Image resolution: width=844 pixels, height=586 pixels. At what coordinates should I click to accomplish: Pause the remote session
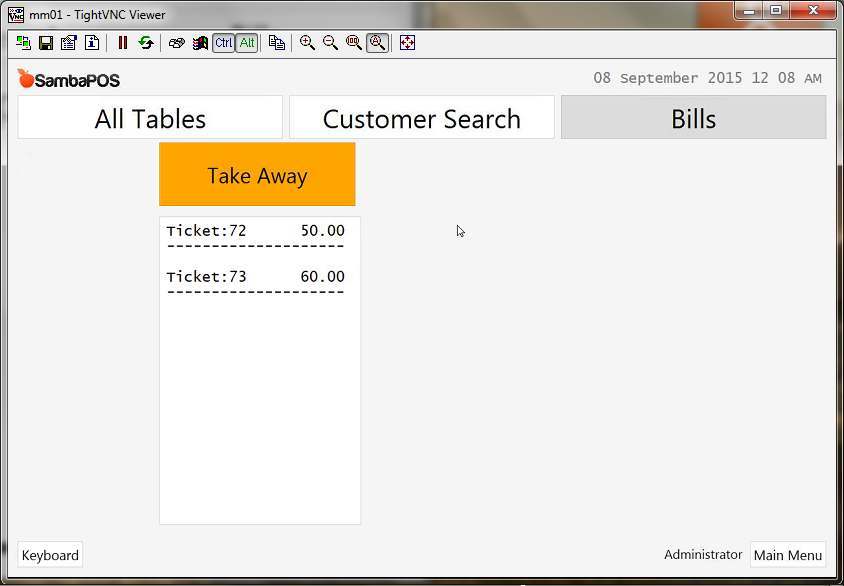[x=123, y=43]
